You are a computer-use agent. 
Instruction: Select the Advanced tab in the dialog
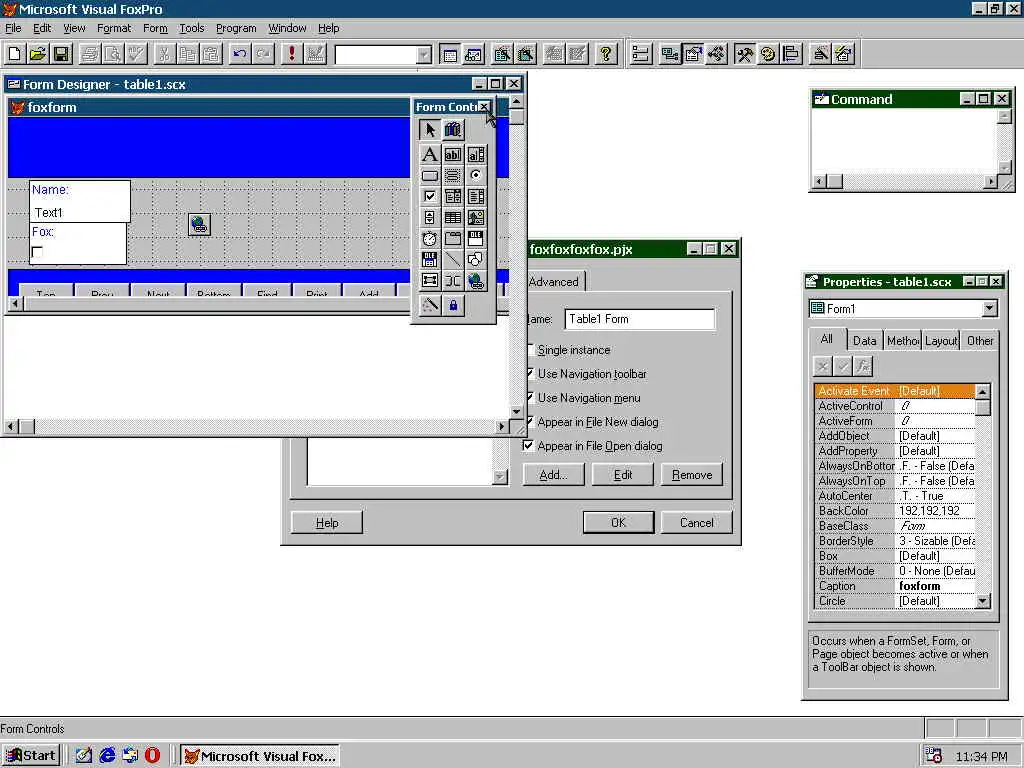click(554, 281)
